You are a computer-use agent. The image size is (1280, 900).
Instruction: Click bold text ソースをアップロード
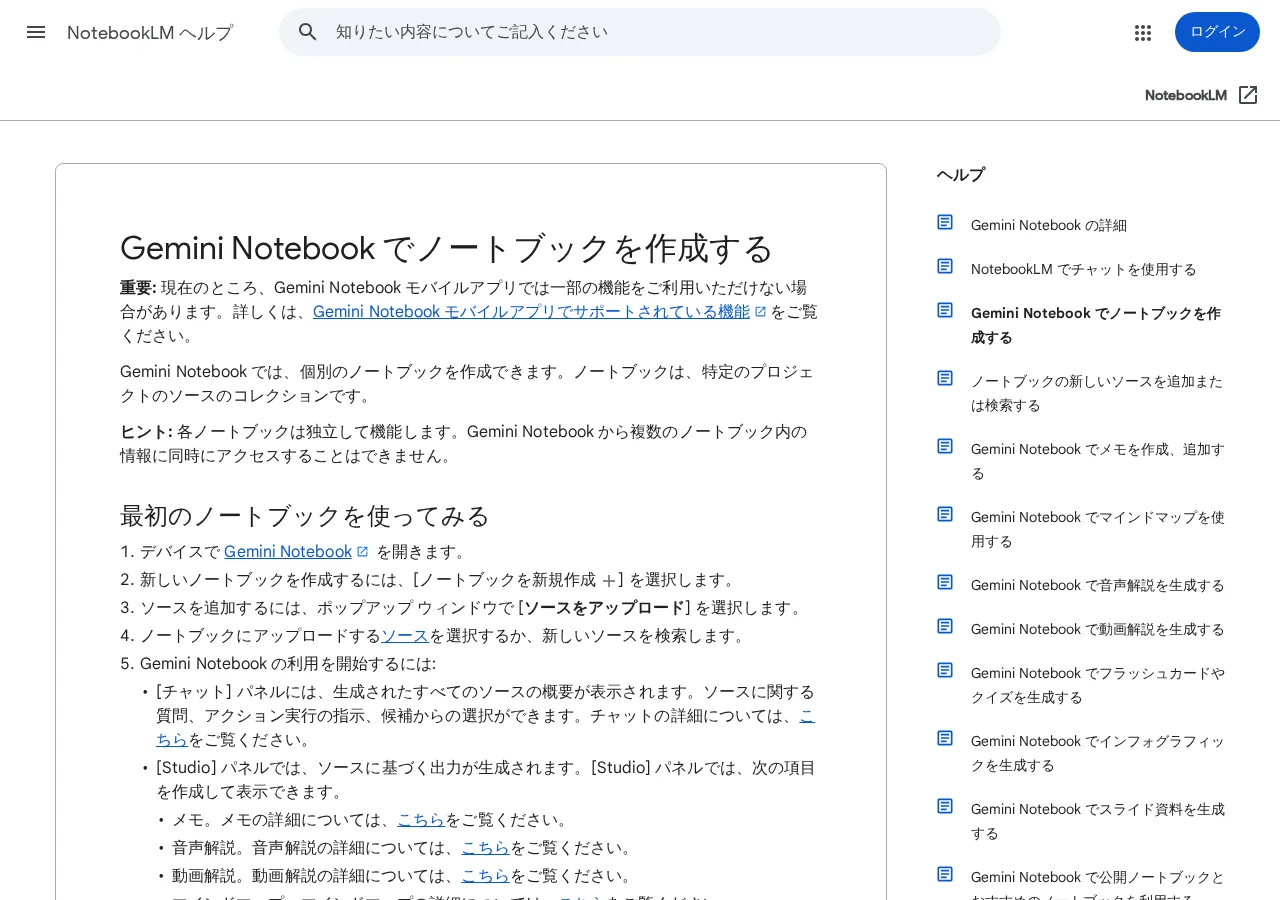pyautogui.click(x=604, y=607)
